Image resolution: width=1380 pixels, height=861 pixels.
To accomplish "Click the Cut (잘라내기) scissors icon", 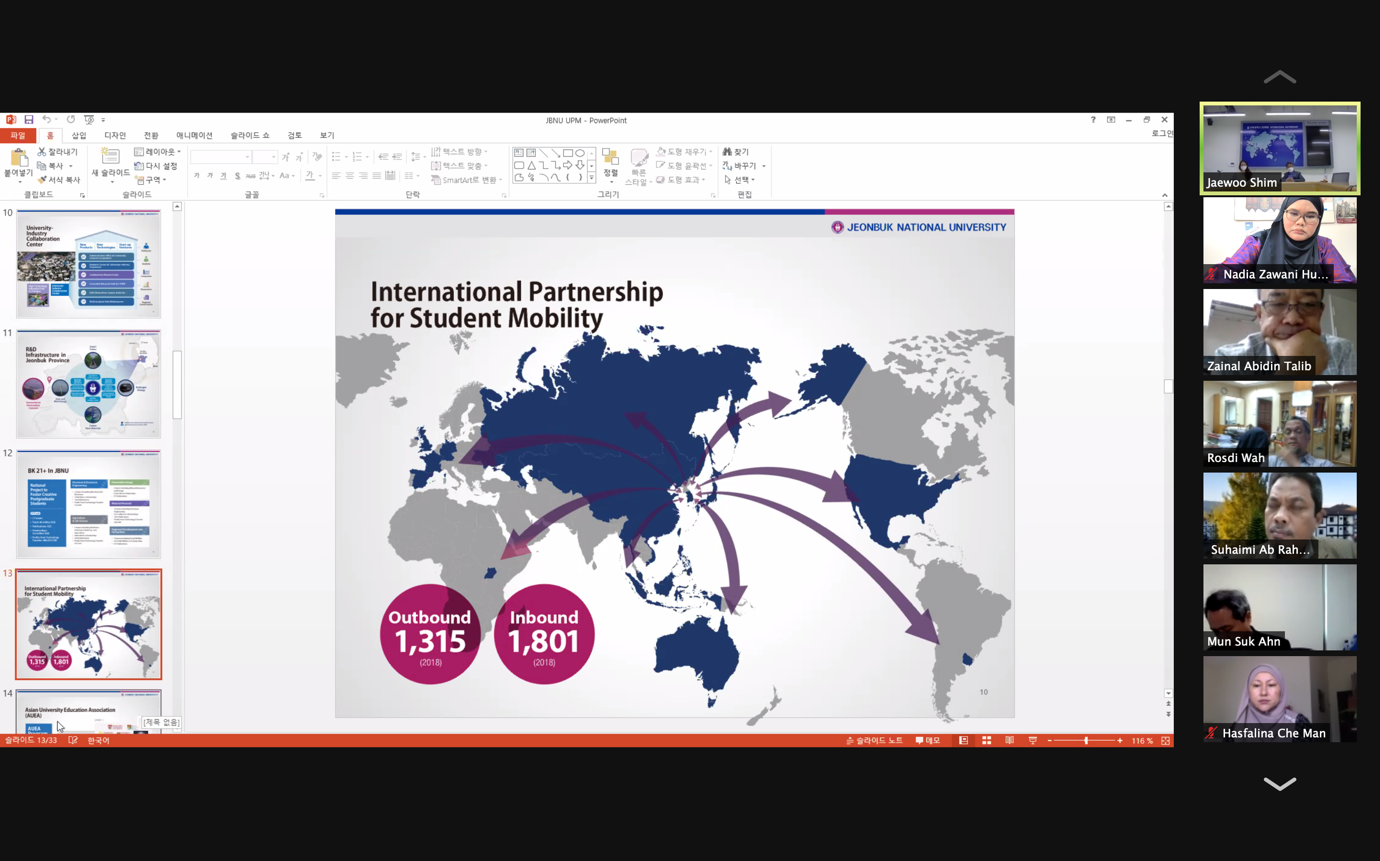I will click(42, 152).
